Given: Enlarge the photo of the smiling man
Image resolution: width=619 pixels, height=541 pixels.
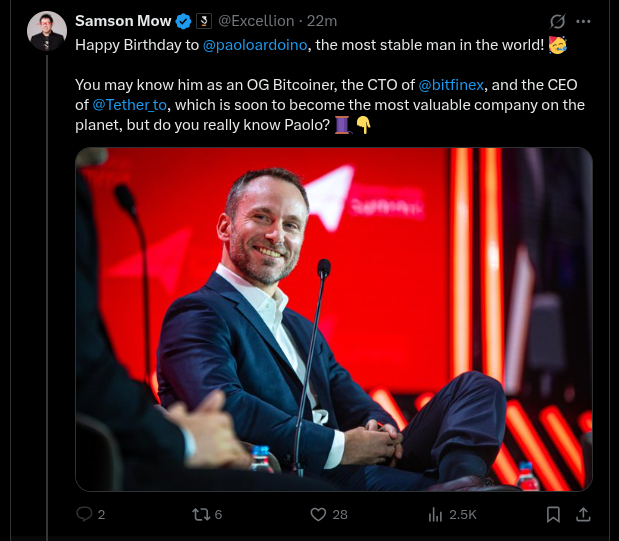Looking at the screenshot, I should pyautogui.click(x=334, y=319).
